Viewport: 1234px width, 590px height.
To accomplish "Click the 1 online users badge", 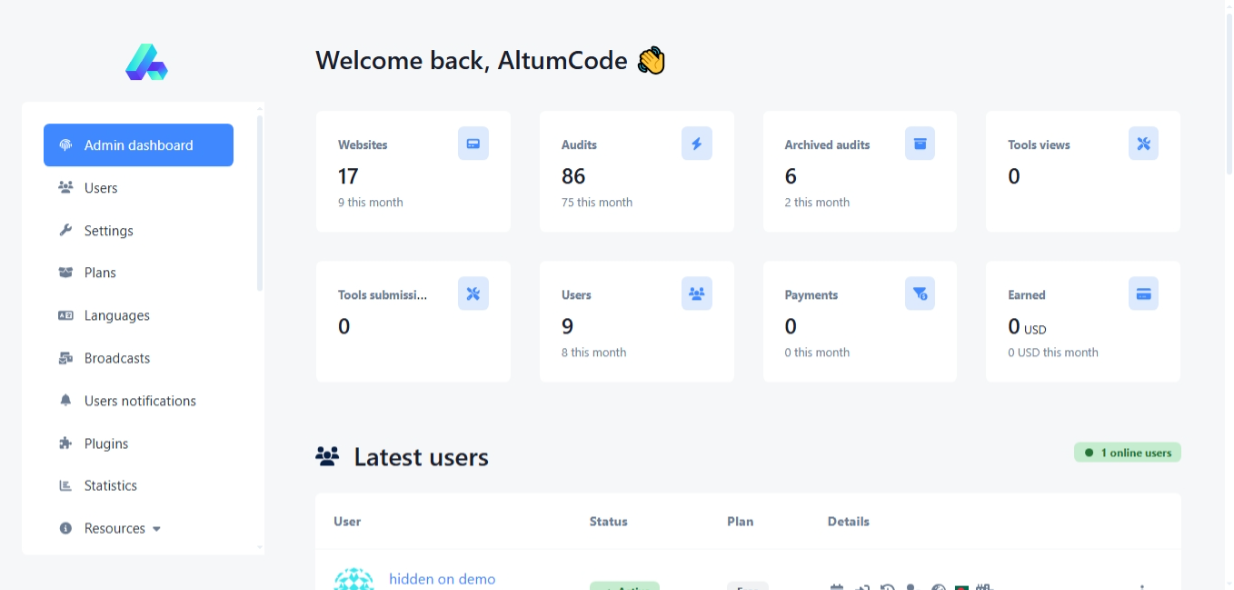I will (x=1128, y=453).
